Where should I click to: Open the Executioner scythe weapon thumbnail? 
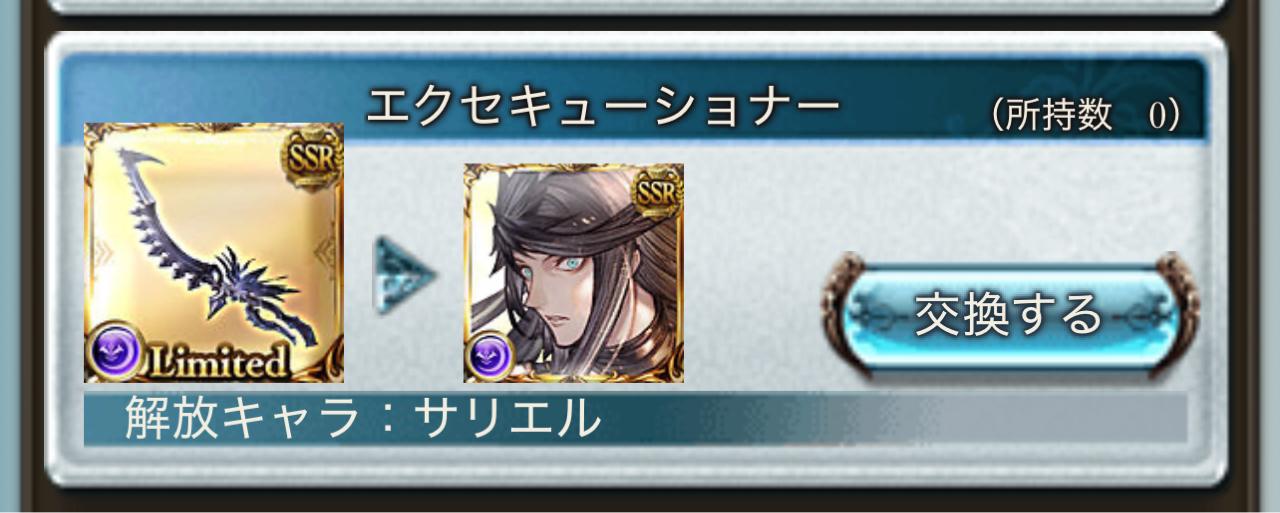tap(214, 252)
